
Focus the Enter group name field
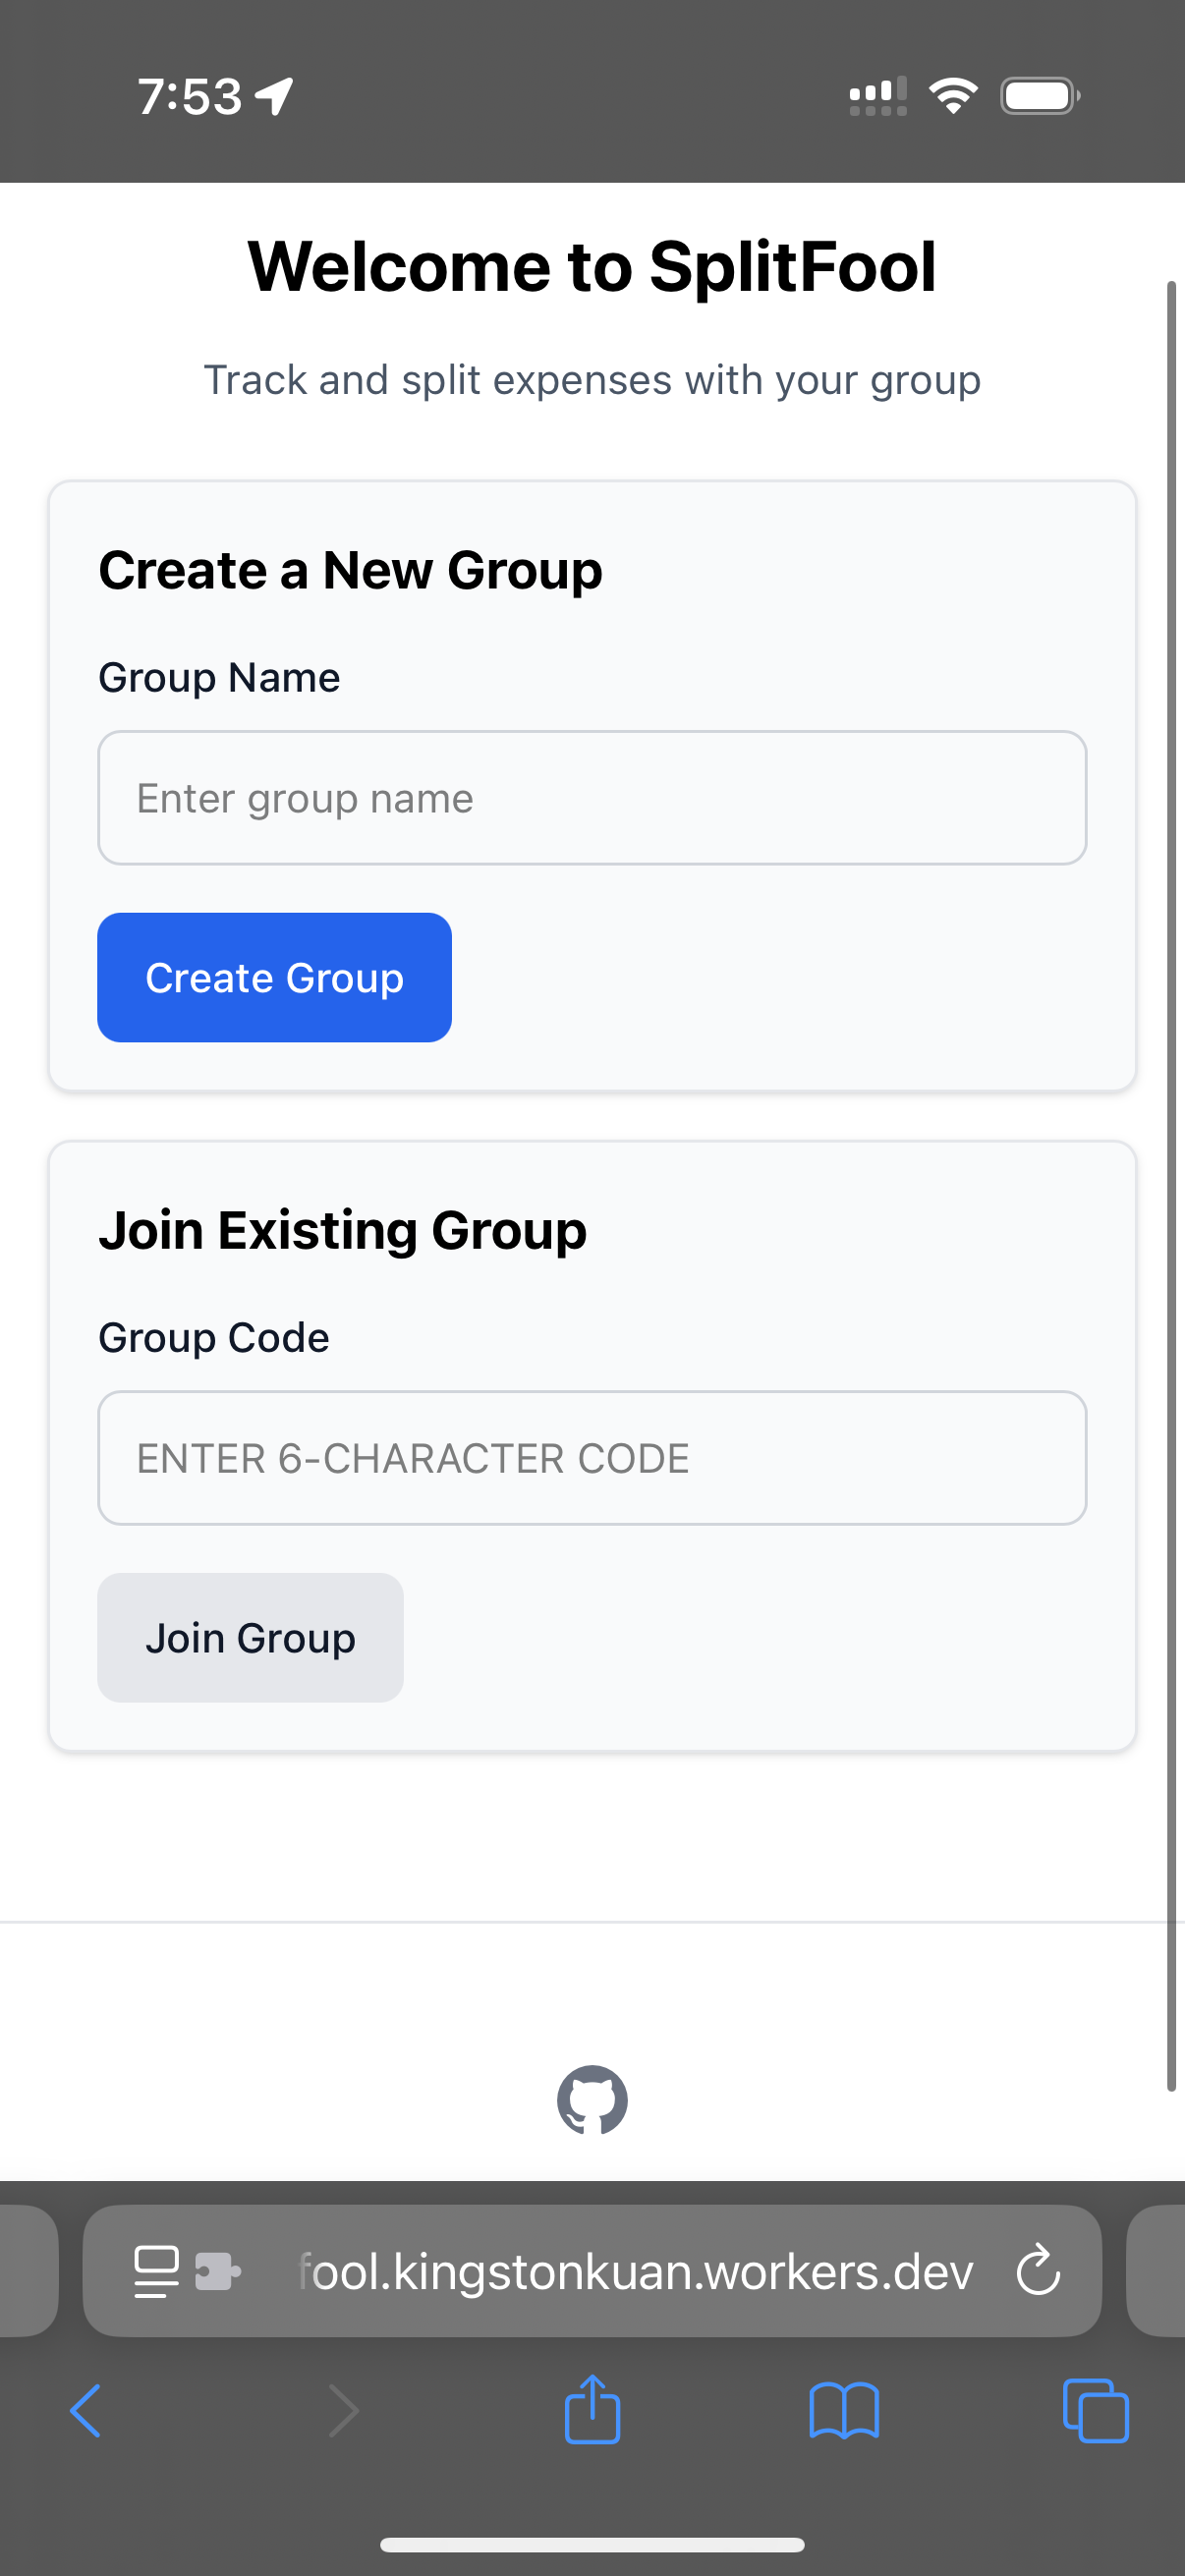[592, 798]
